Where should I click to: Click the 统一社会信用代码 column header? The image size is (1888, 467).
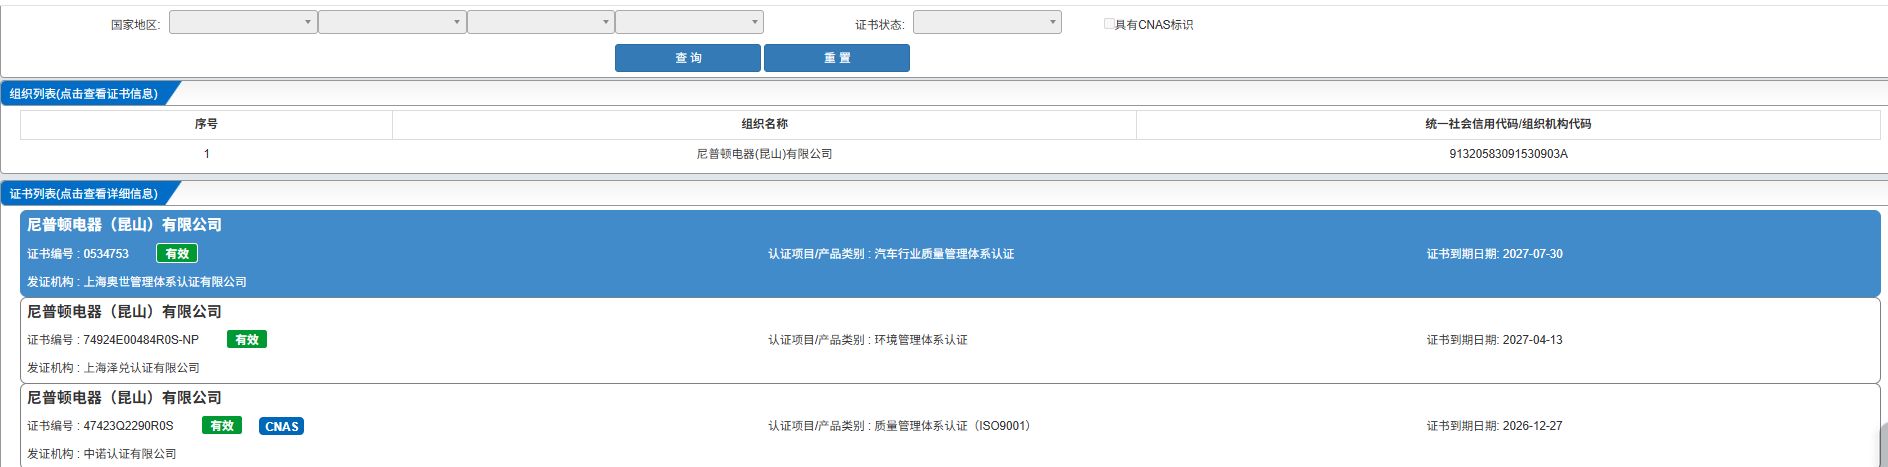click(1508, 124)
